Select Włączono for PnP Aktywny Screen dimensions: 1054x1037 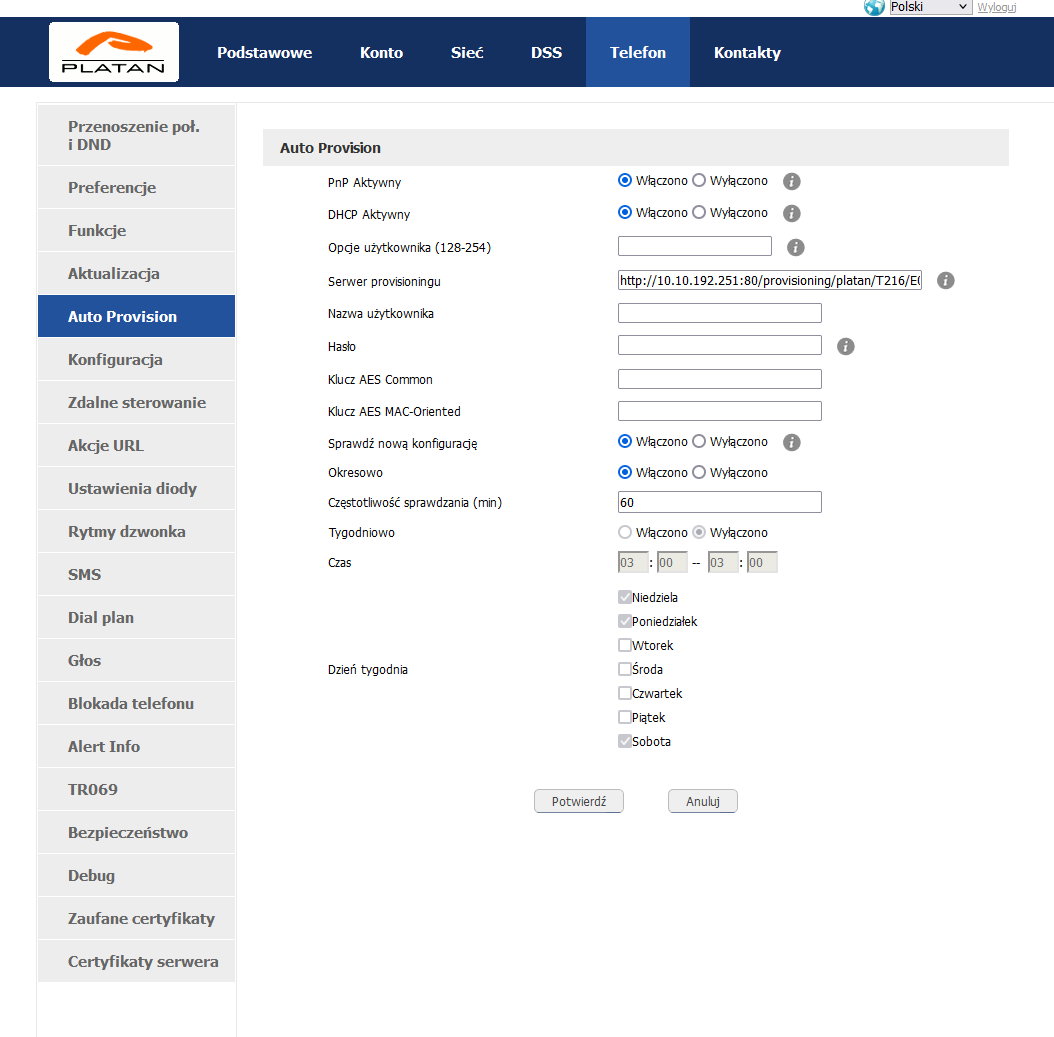click(624, 180)
